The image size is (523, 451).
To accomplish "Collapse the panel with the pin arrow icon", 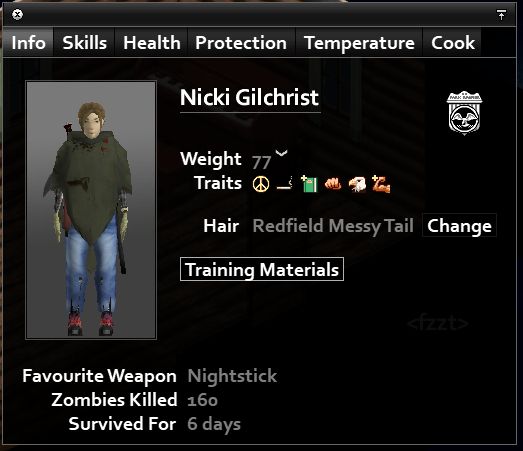I will coord(501,15).
